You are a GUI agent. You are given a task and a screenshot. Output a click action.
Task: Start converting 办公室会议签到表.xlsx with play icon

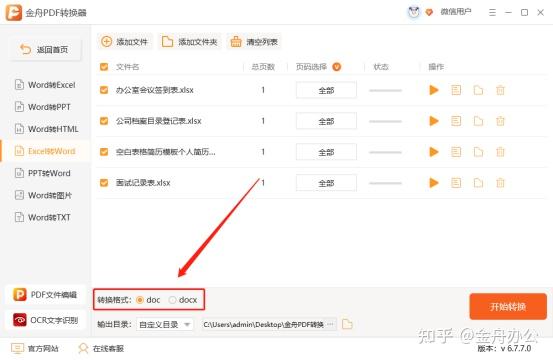point(433,90)
